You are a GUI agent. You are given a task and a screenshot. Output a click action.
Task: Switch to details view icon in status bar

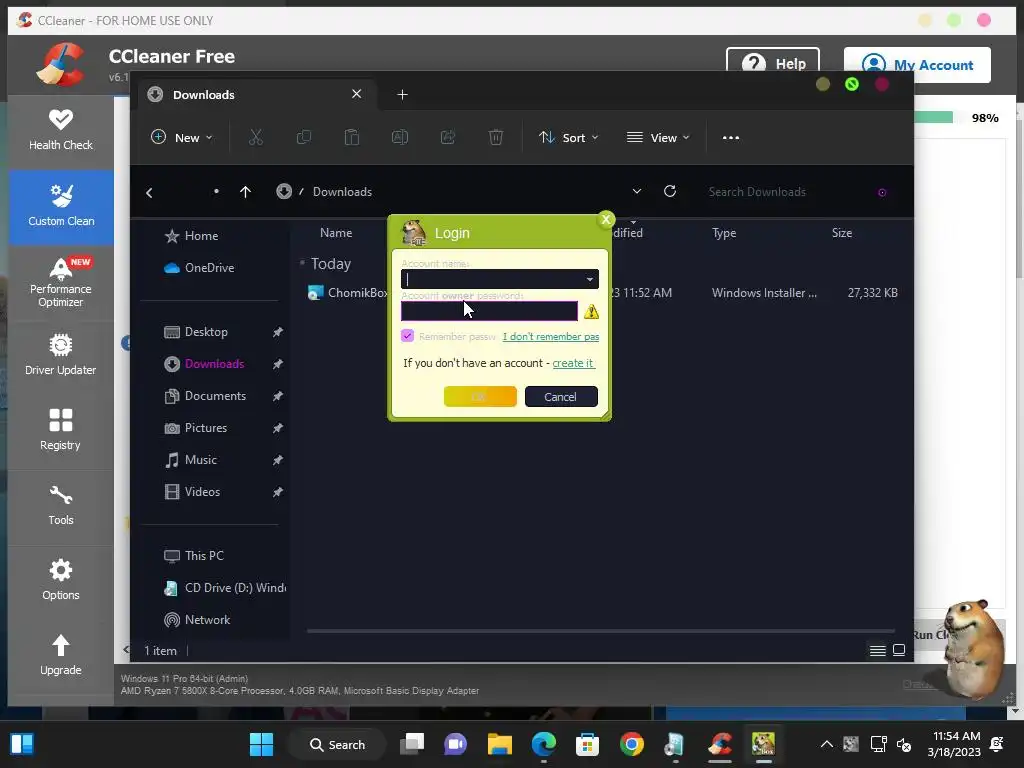point(878,650)
